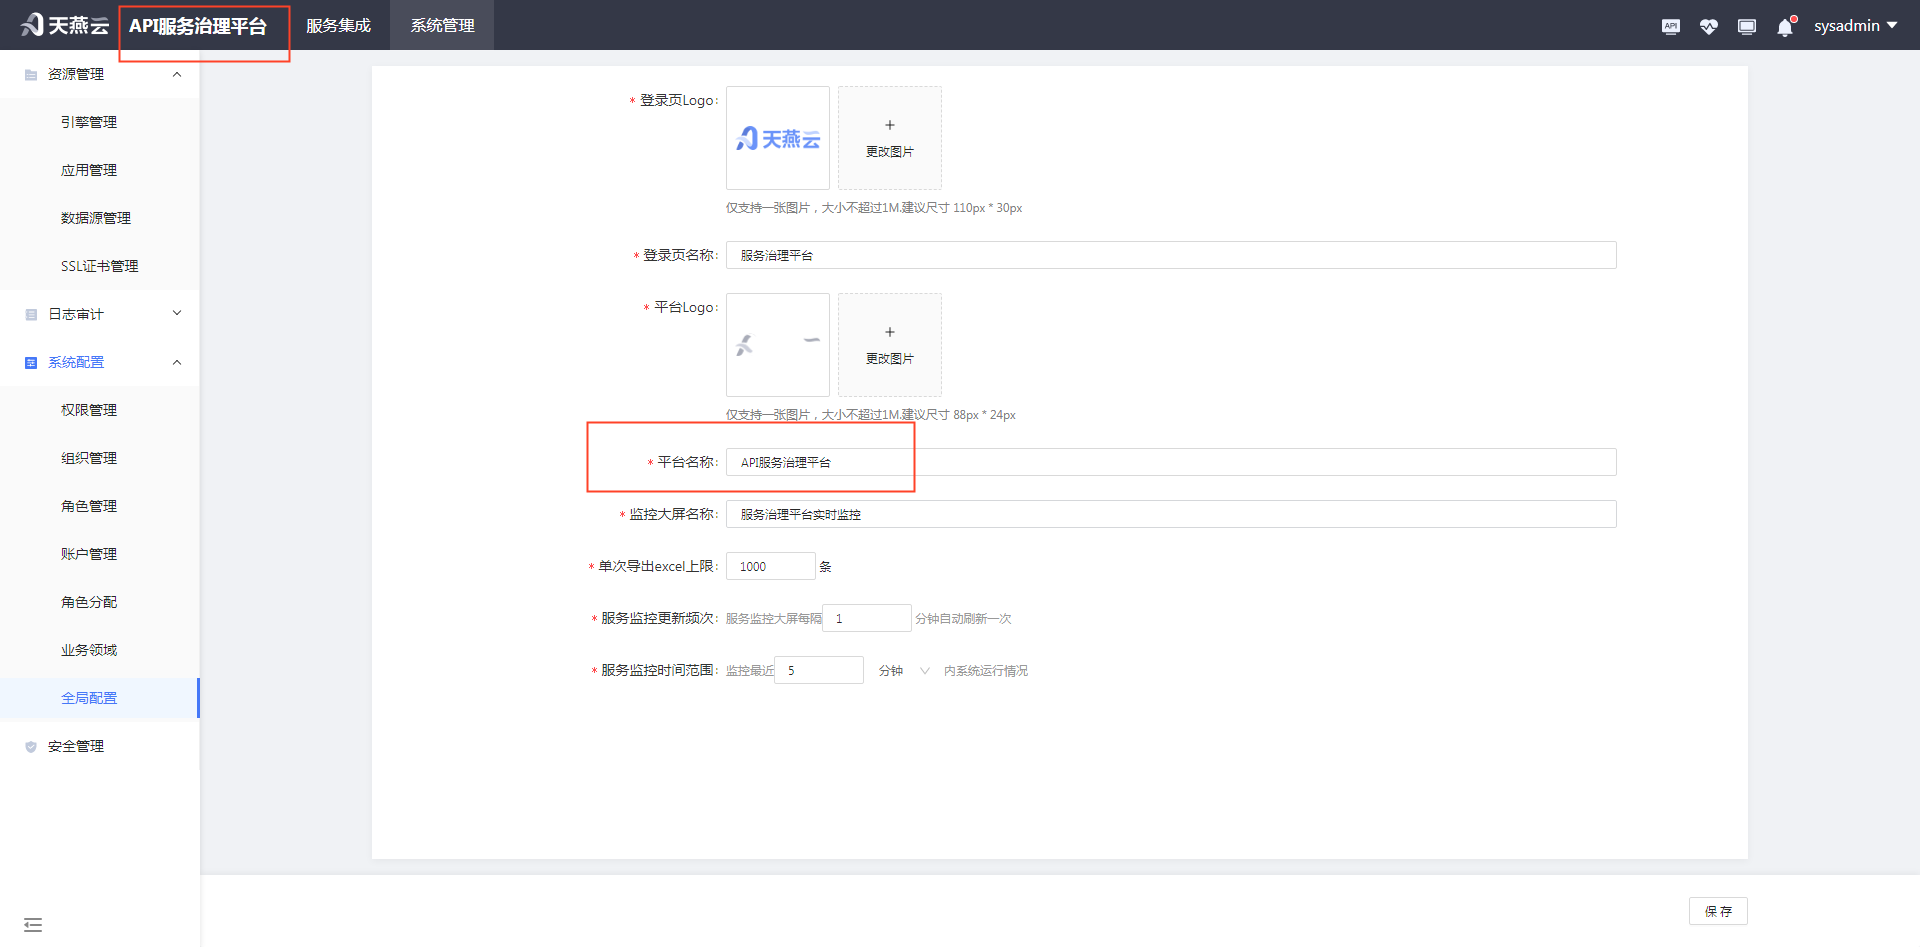Expand the 日志审计 menu section
Screen dimensions: 1920x947
177,314
